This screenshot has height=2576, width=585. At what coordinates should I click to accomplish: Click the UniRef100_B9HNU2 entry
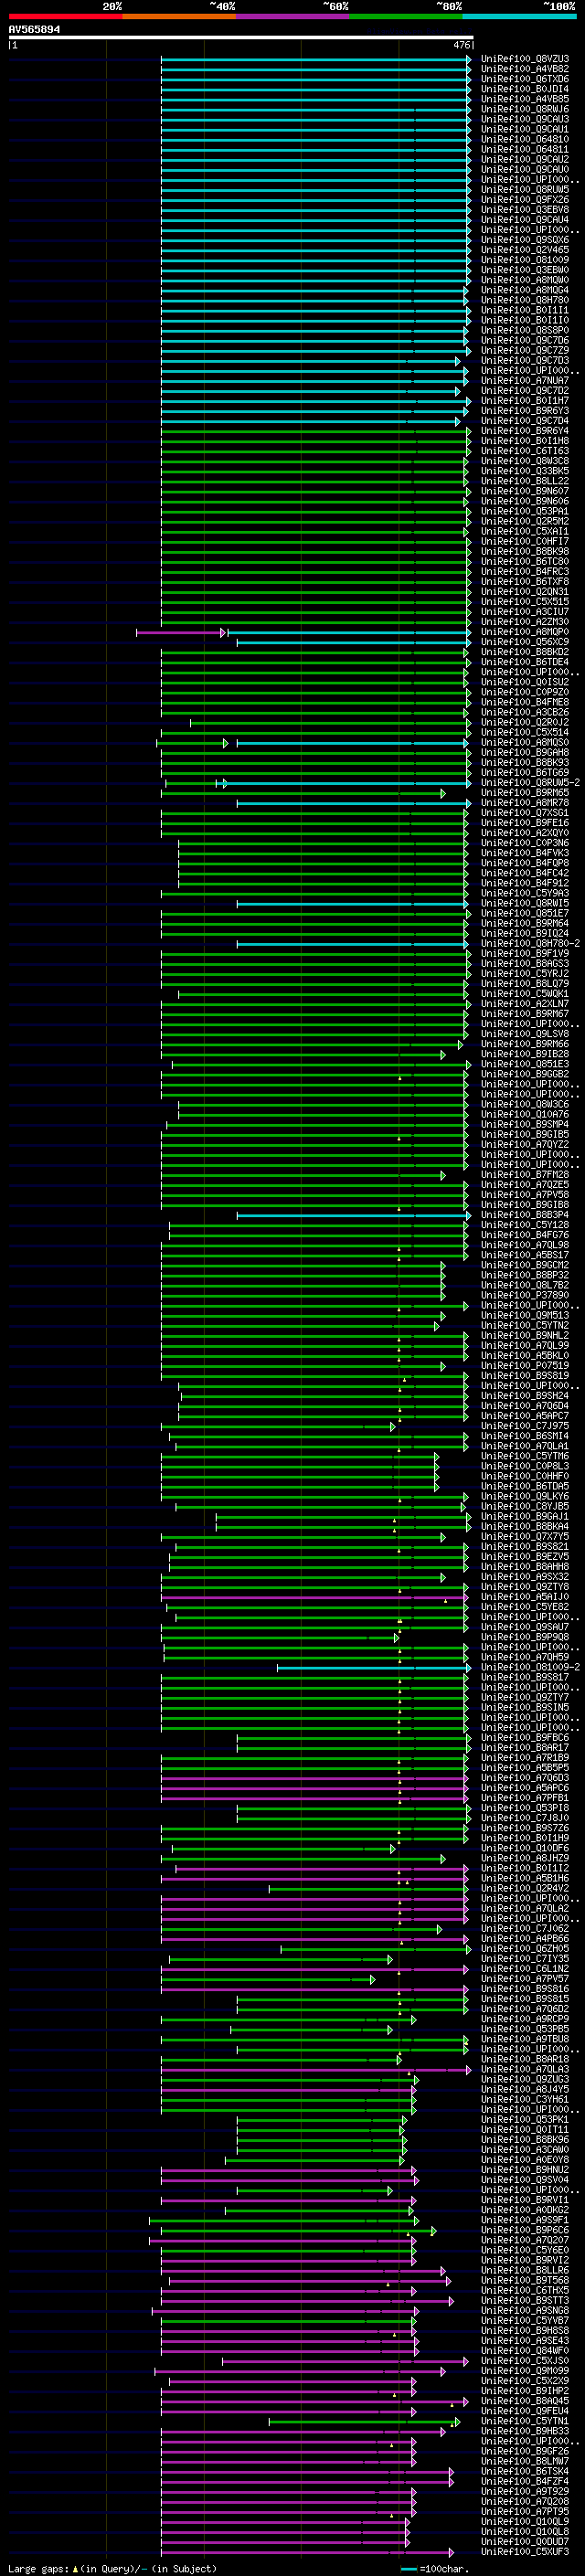pyautogui.click(x=525, y=2169)
